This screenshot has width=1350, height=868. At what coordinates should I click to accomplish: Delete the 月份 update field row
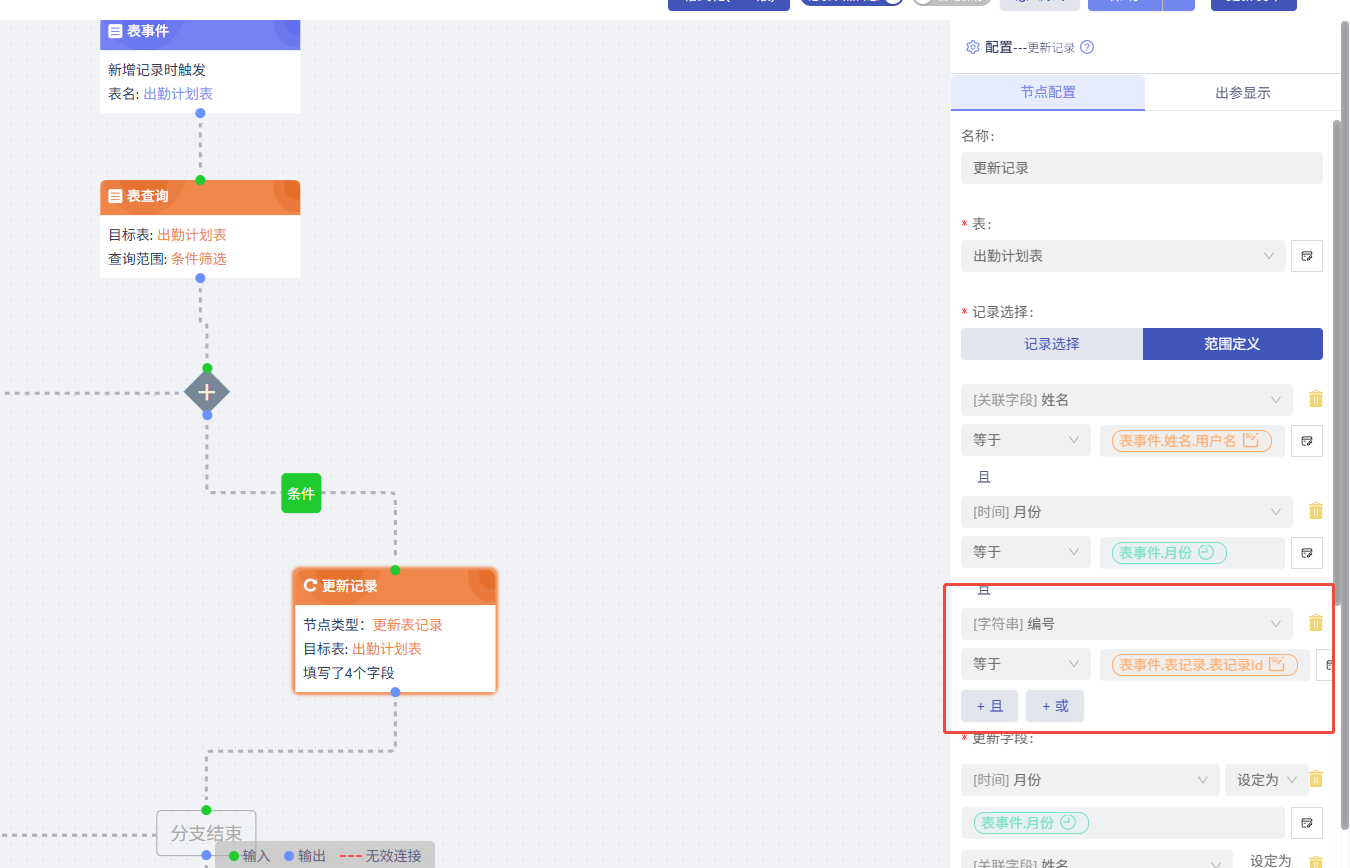coord(1316,779)
